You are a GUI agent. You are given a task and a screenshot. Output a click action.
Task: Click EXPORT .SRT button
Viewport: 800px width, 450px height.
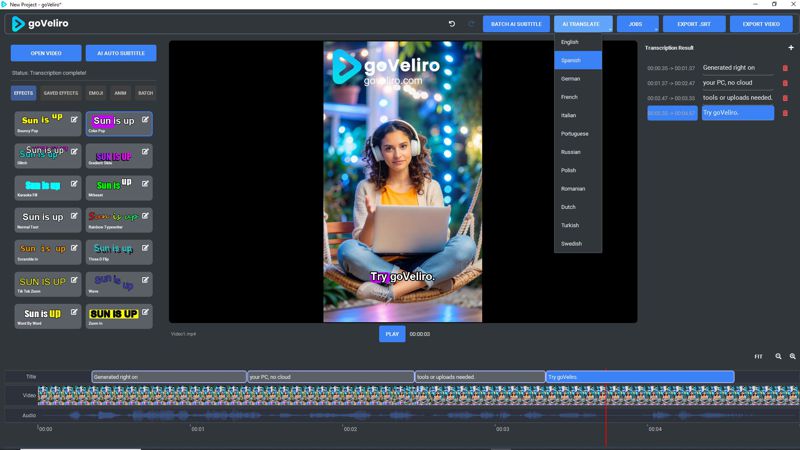694,24
